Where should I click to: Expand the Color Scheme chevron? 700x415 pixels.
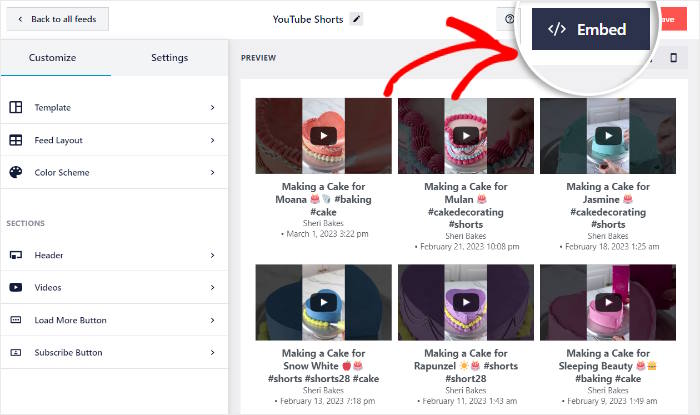point(212,172)
